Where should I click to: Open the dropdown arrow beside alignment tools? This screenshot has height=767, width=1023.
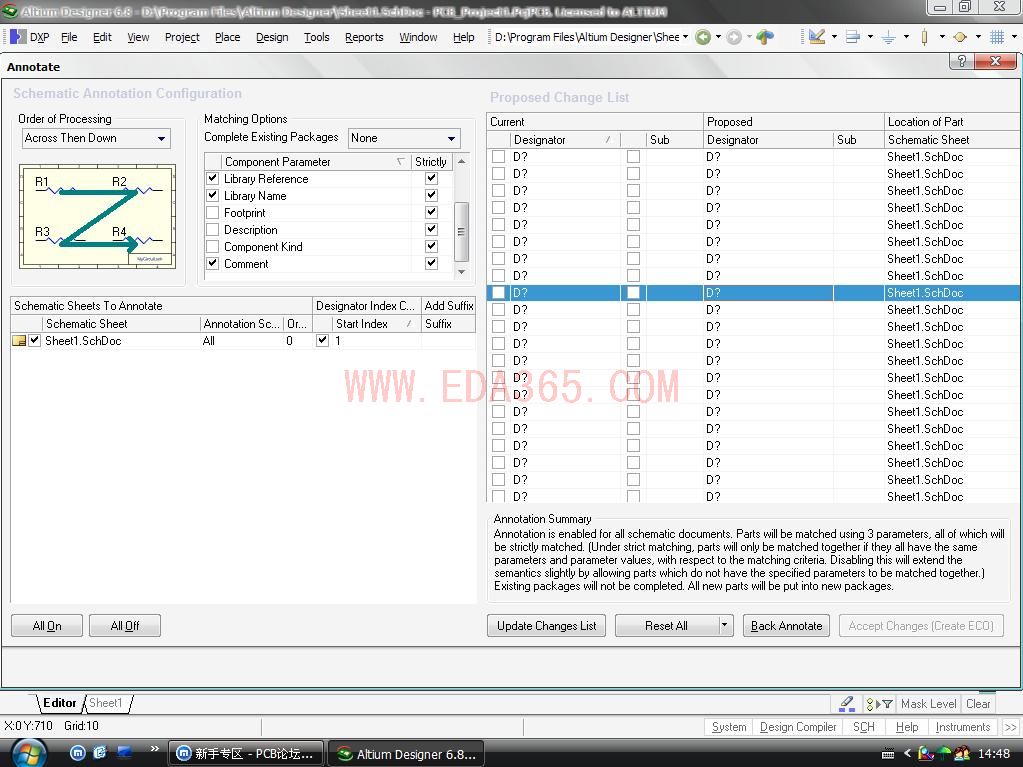pos(870,37)
